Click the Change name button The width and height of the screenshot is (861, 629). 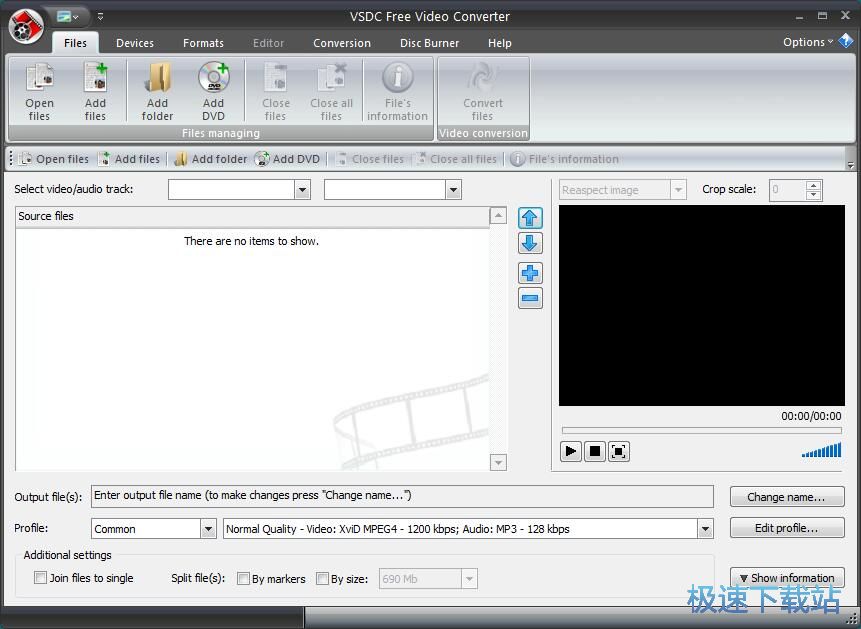tap(787, 496)
